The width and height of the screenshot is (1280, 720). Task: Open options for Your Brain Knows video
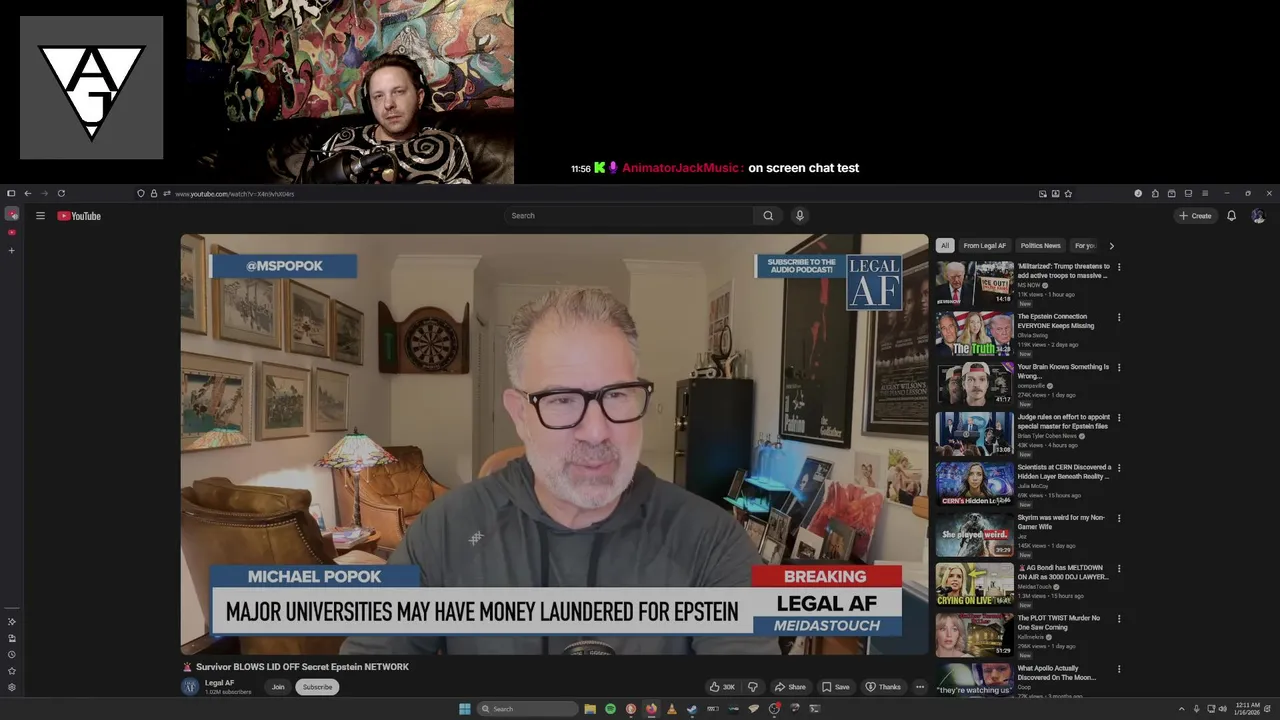tap(1119, 367)
